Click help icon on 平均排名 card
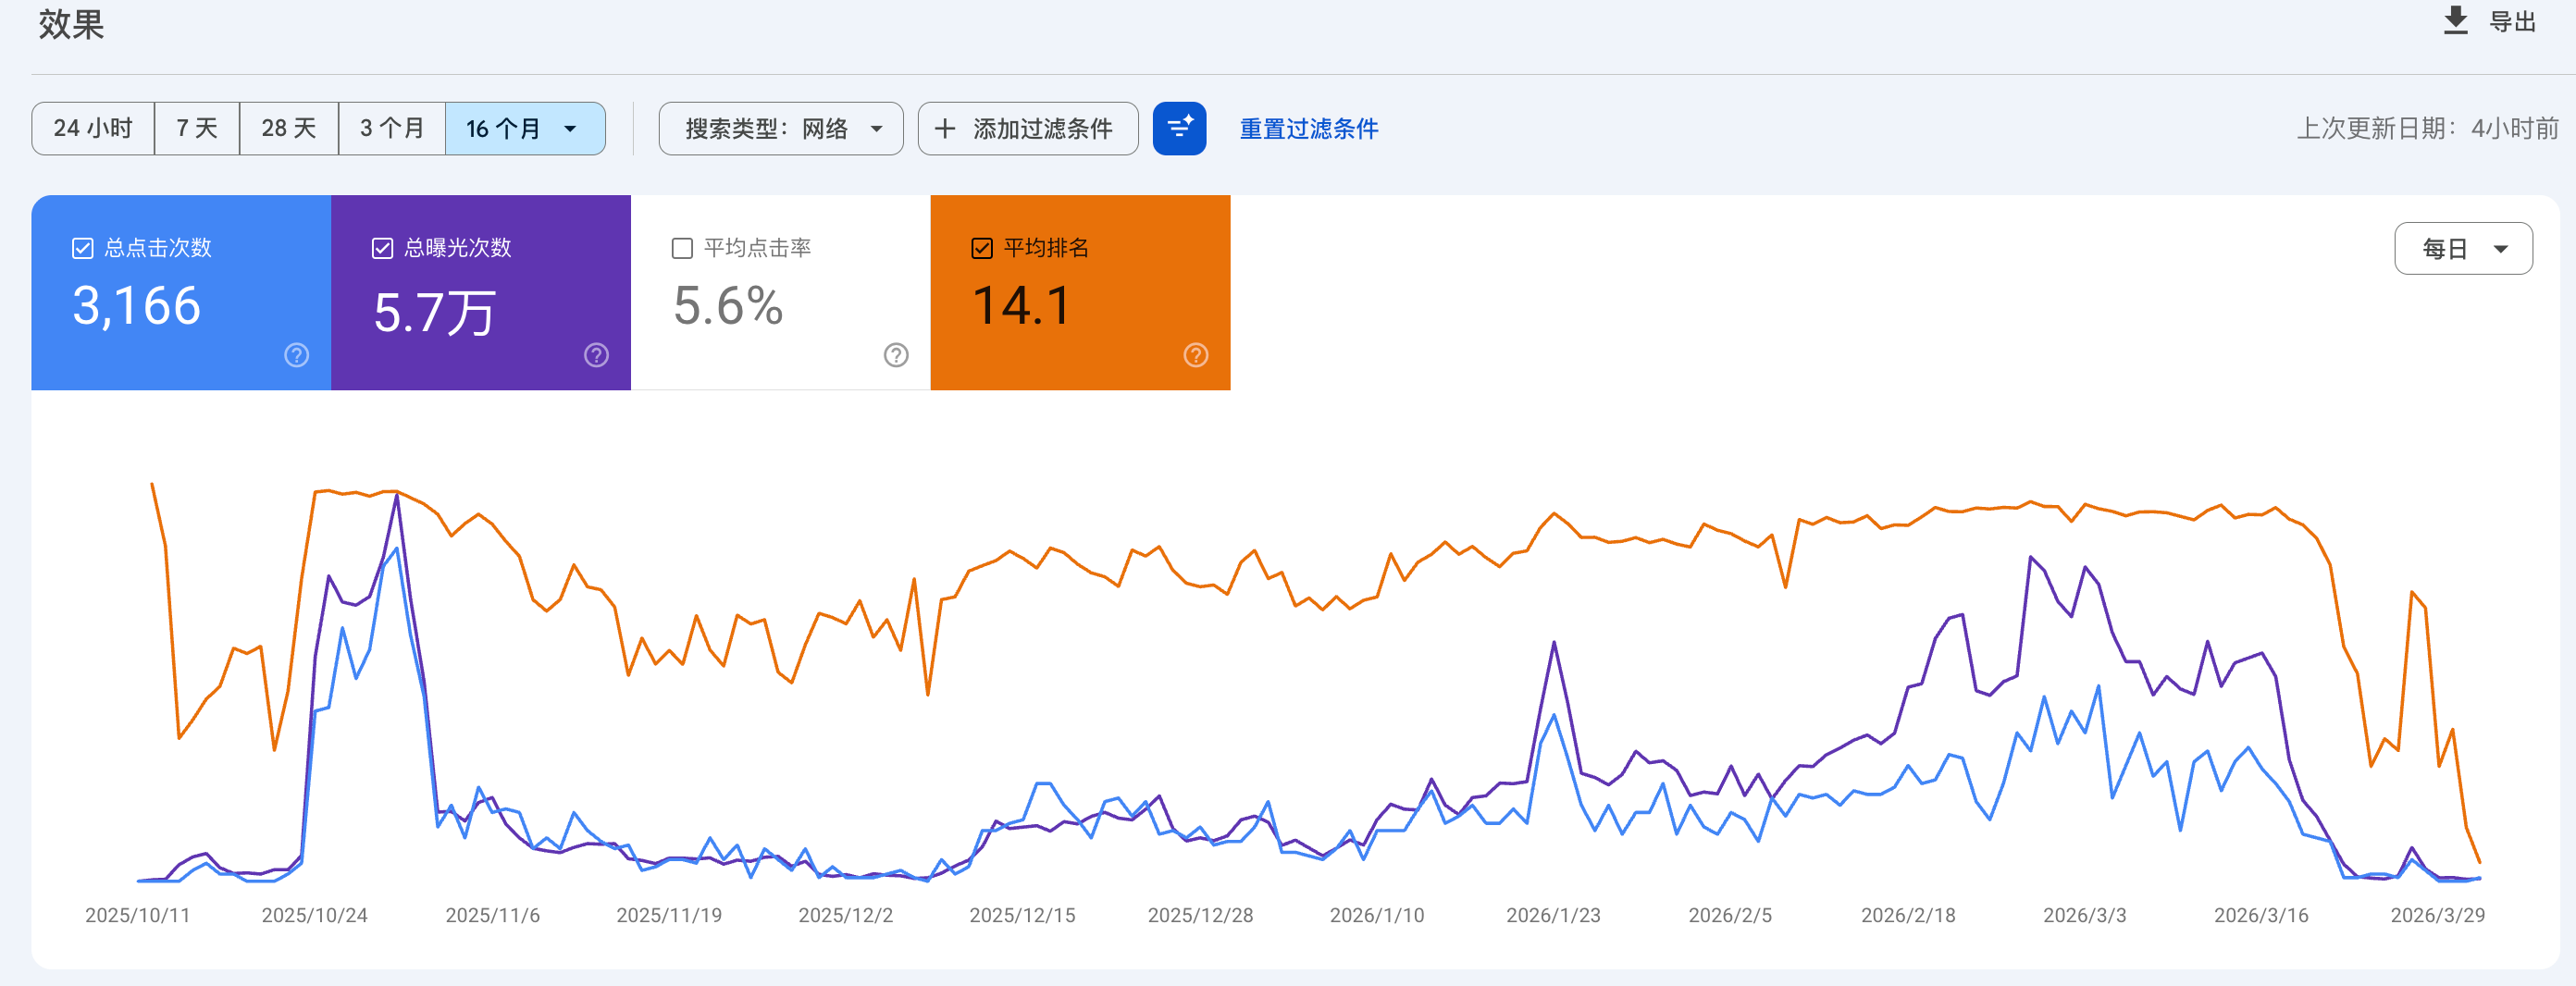 point(1195,355)
